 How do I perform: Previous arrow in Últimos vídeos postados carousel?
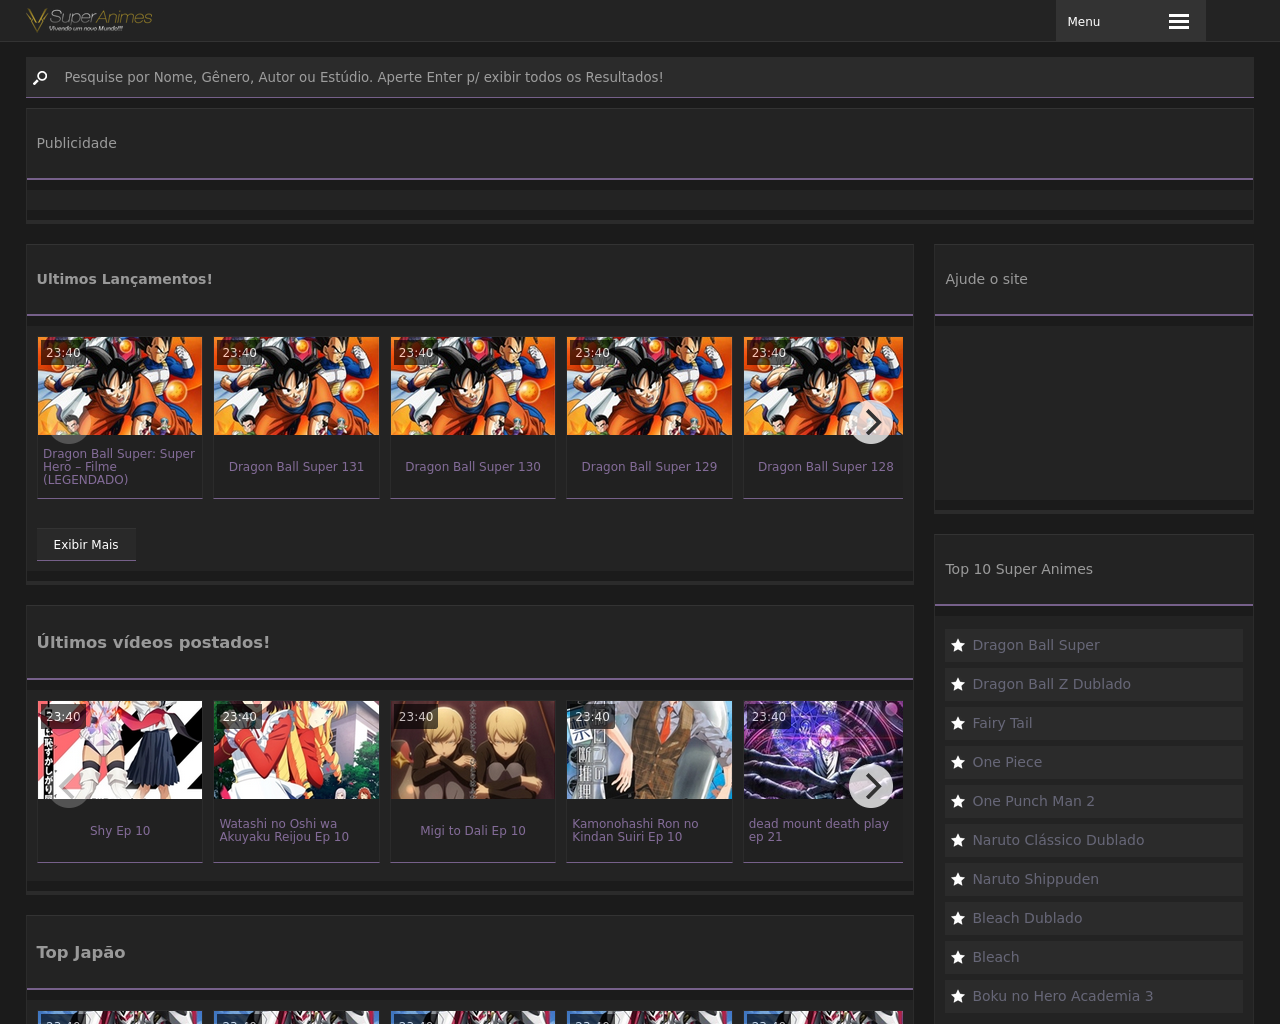(x=69, y=786)
